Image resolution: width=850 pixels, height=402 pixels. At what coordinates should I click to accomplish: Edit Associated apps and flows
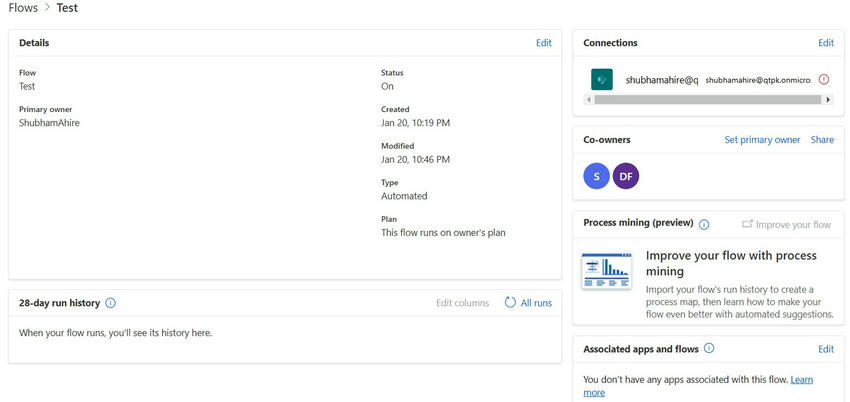[x=826, y=349]
